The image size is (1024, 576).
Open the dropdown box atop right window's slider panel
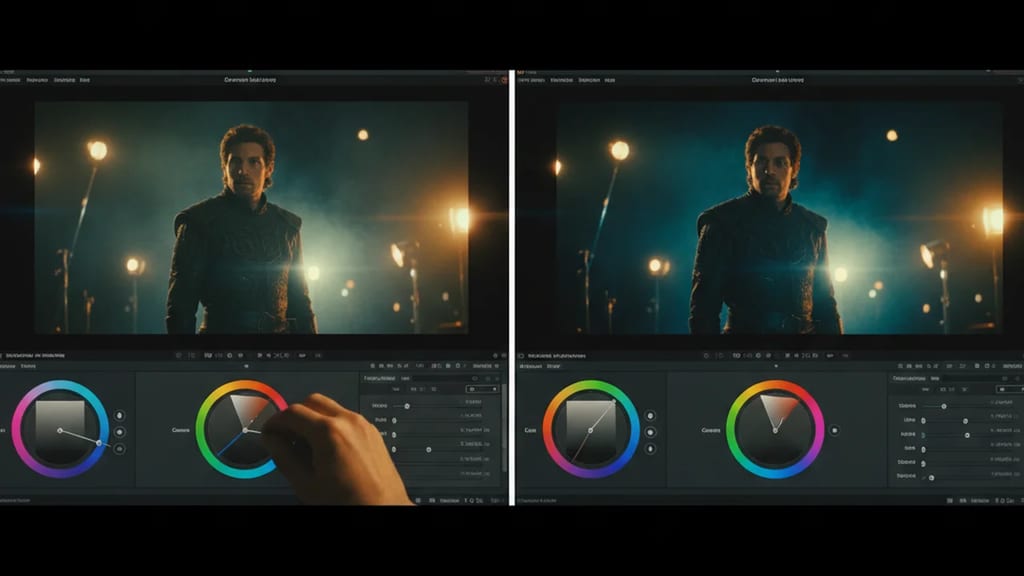[1008, 389]
